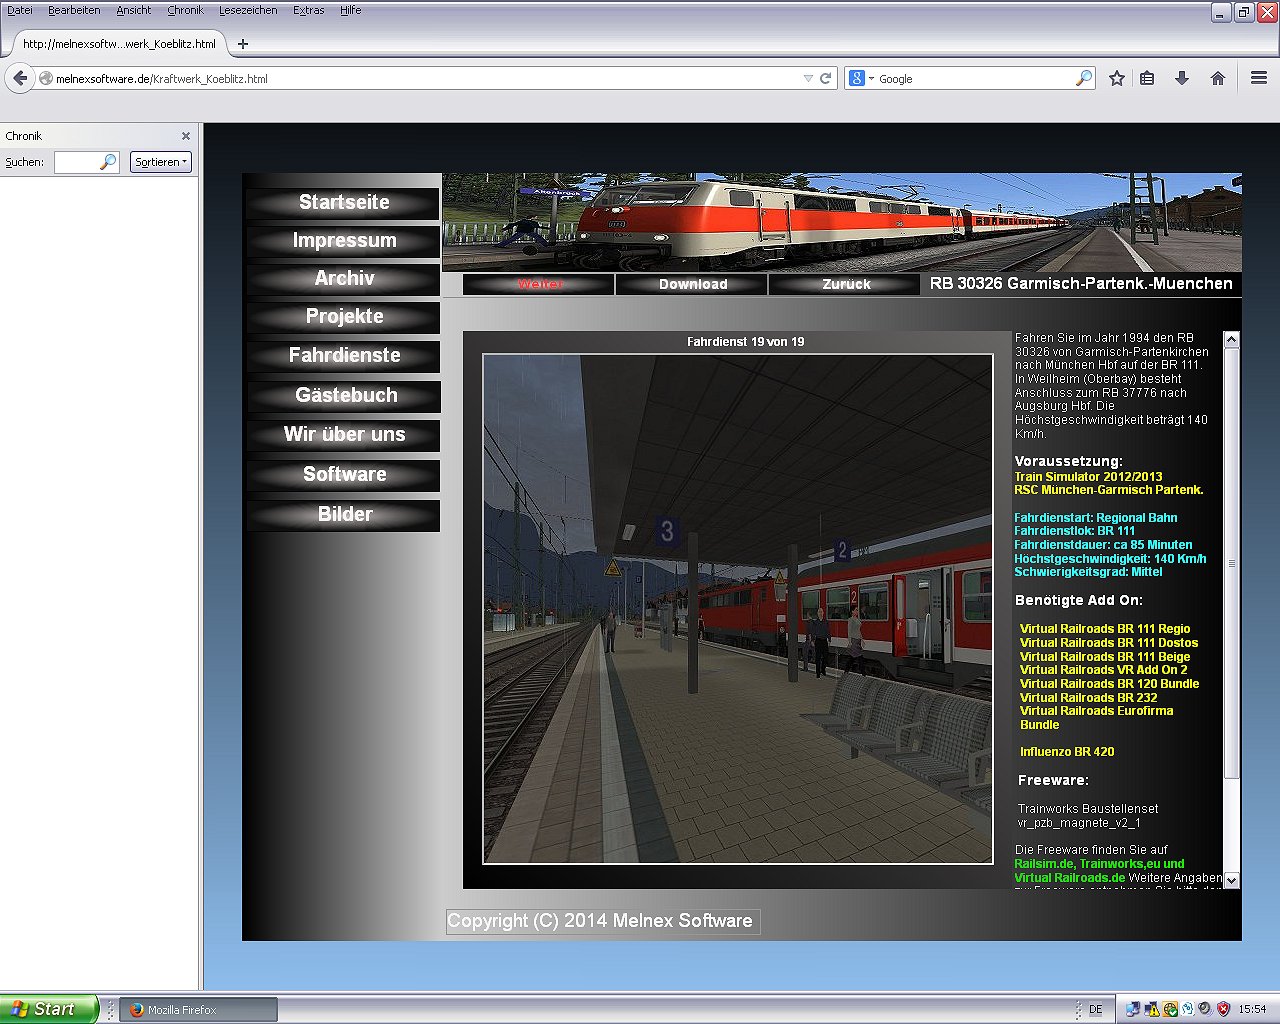Open the Hilfe menu
The image size is (1280, 1024).
pyautogui.click(x=351, y=10)
